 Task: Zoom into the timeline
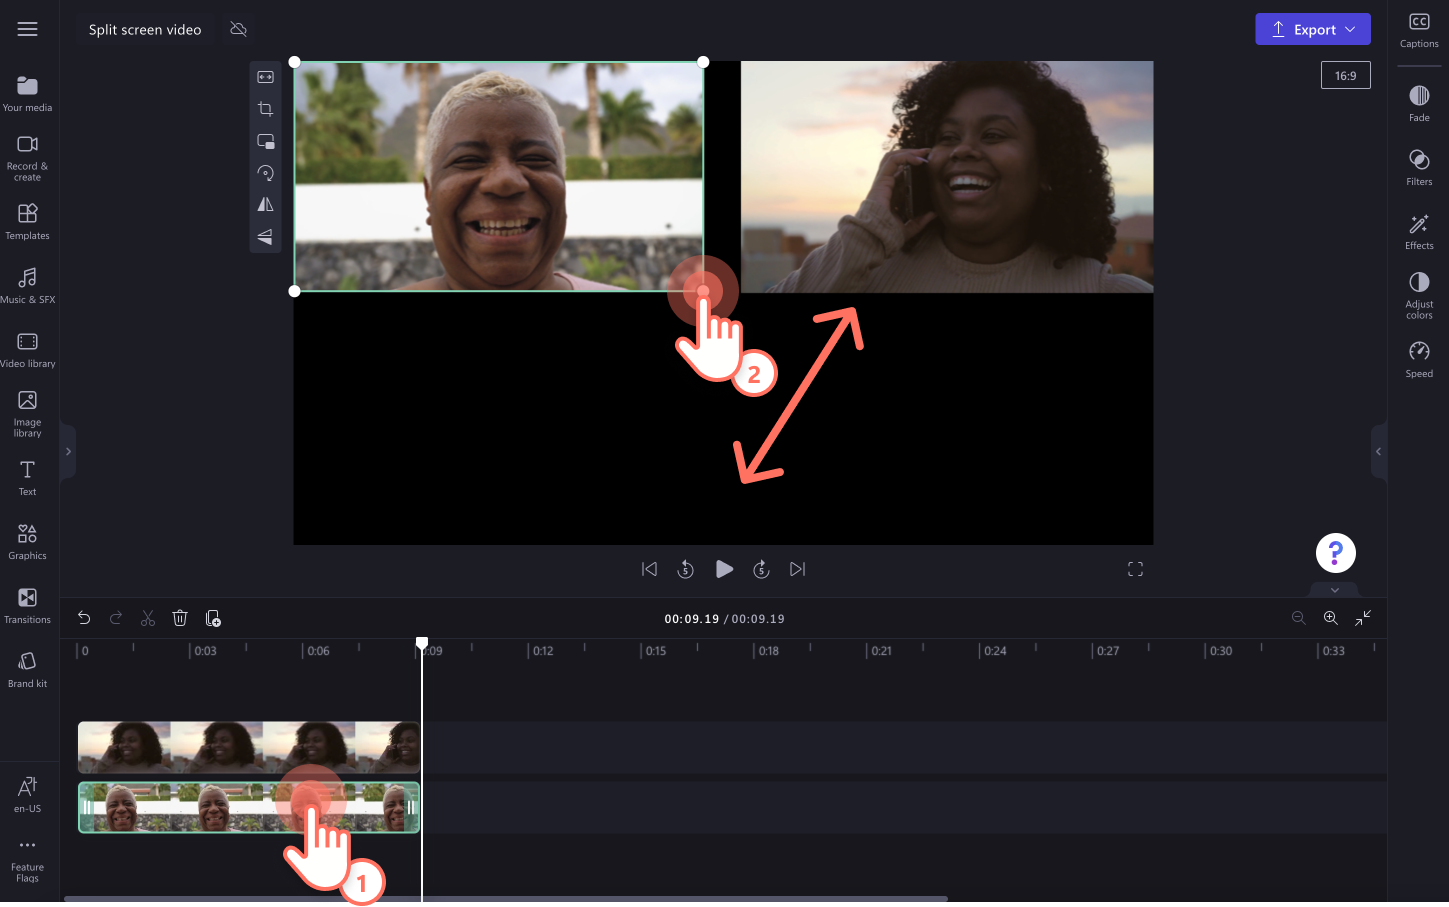point(1331,618)
